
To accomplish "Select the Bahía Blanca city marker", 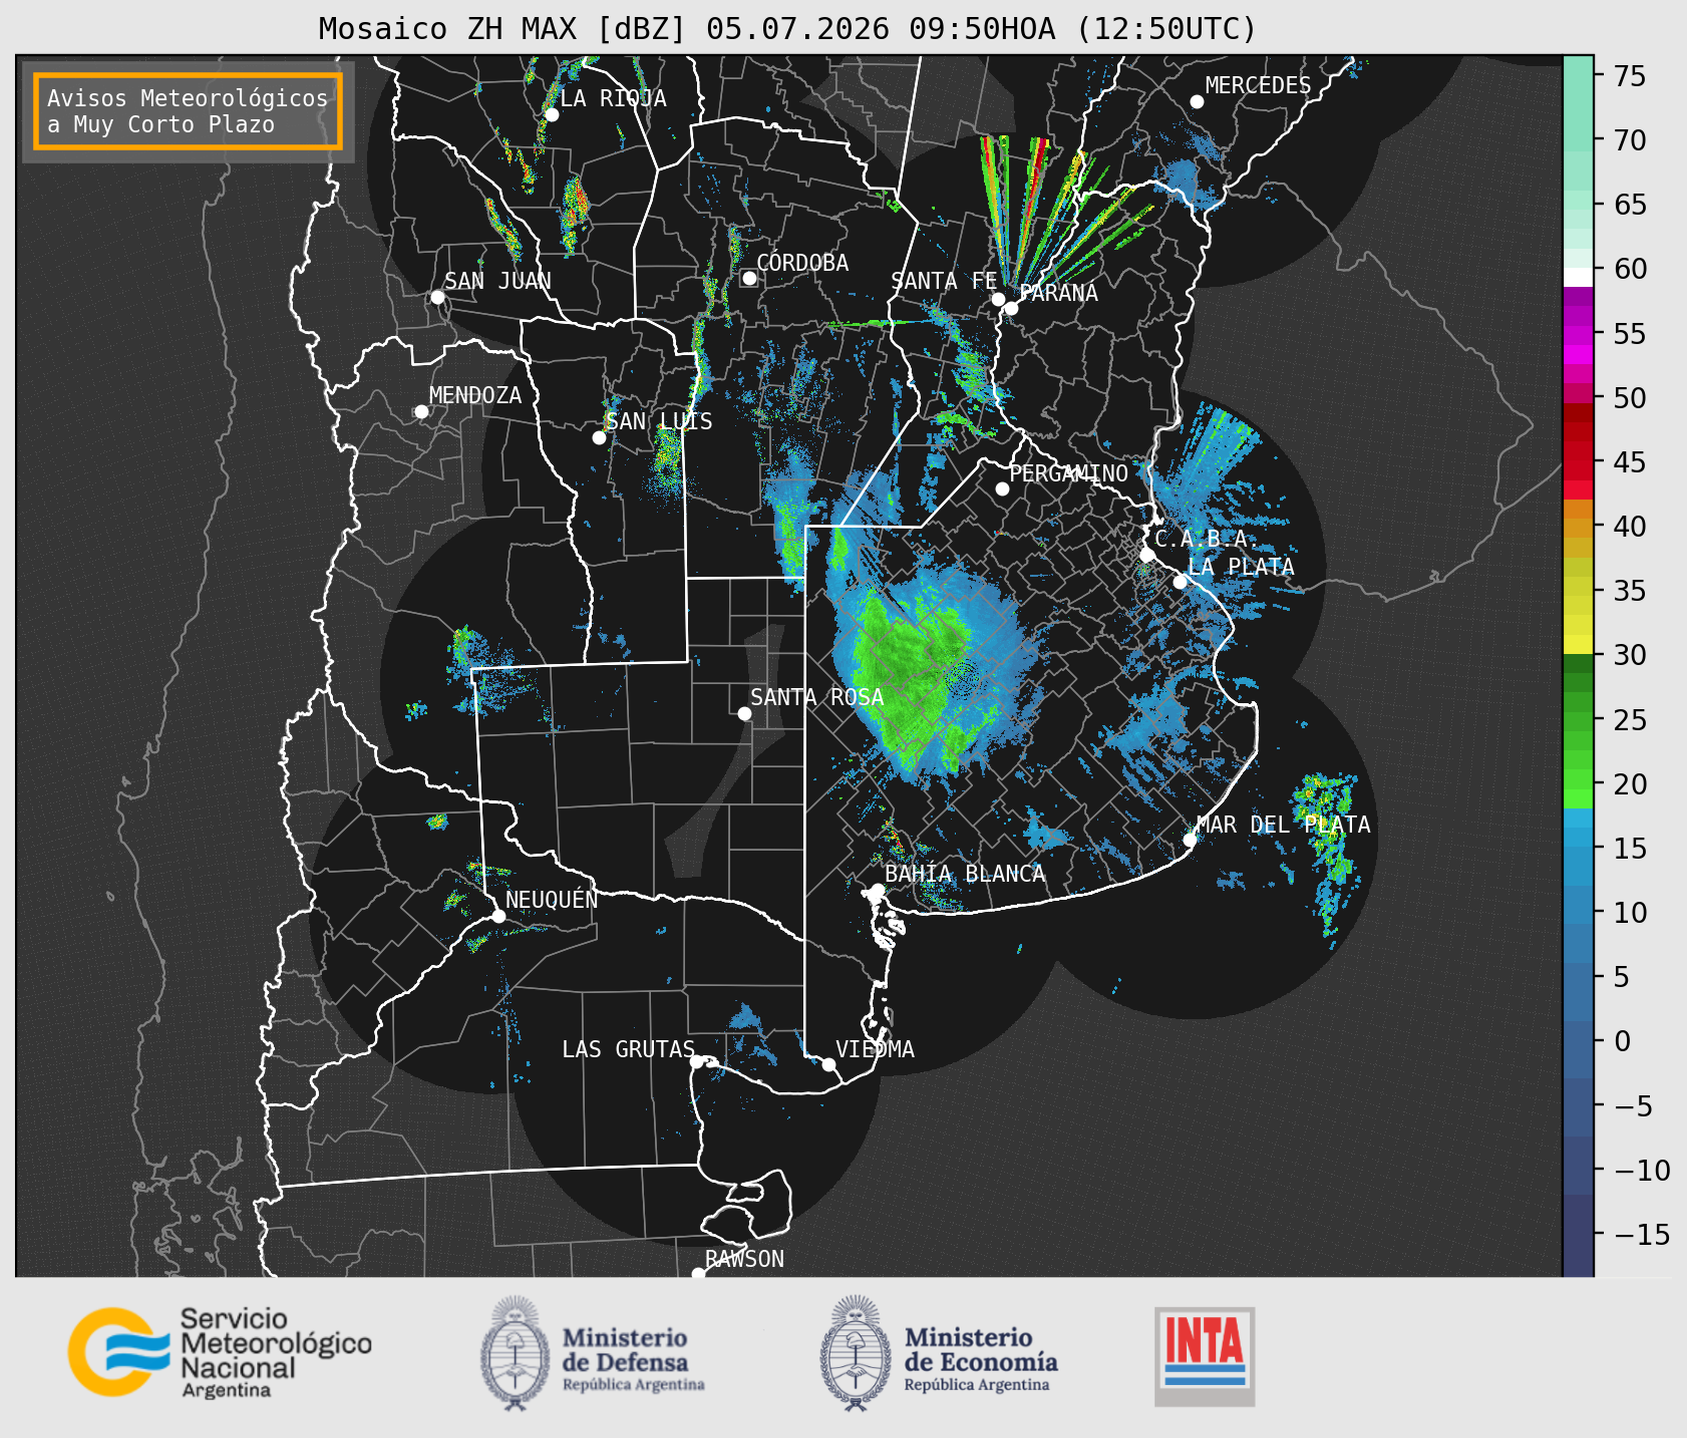I will tap(877, 890).
